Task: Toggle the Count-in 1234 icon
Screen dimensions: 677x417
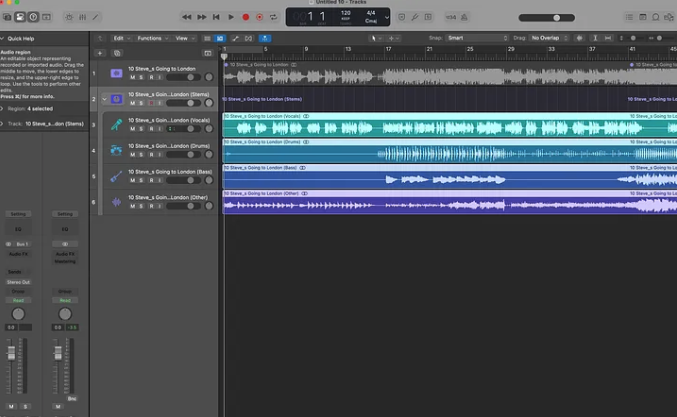Action: [451, 17]
